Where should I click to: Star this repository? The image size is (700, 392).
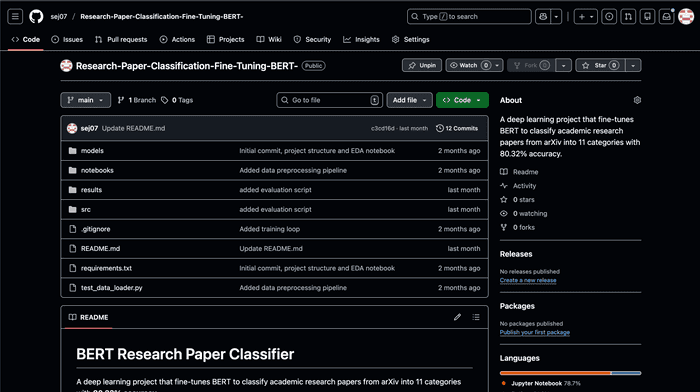point(600,65)
